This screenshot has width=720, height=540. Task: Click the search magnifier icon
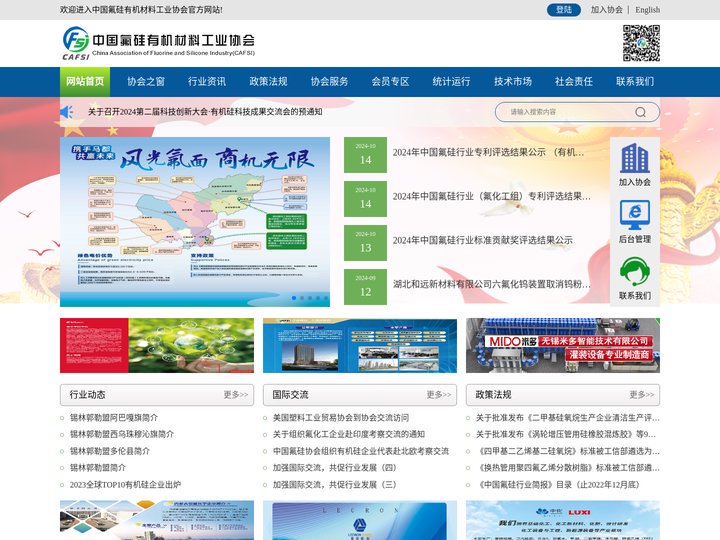(x=641, y=112)
